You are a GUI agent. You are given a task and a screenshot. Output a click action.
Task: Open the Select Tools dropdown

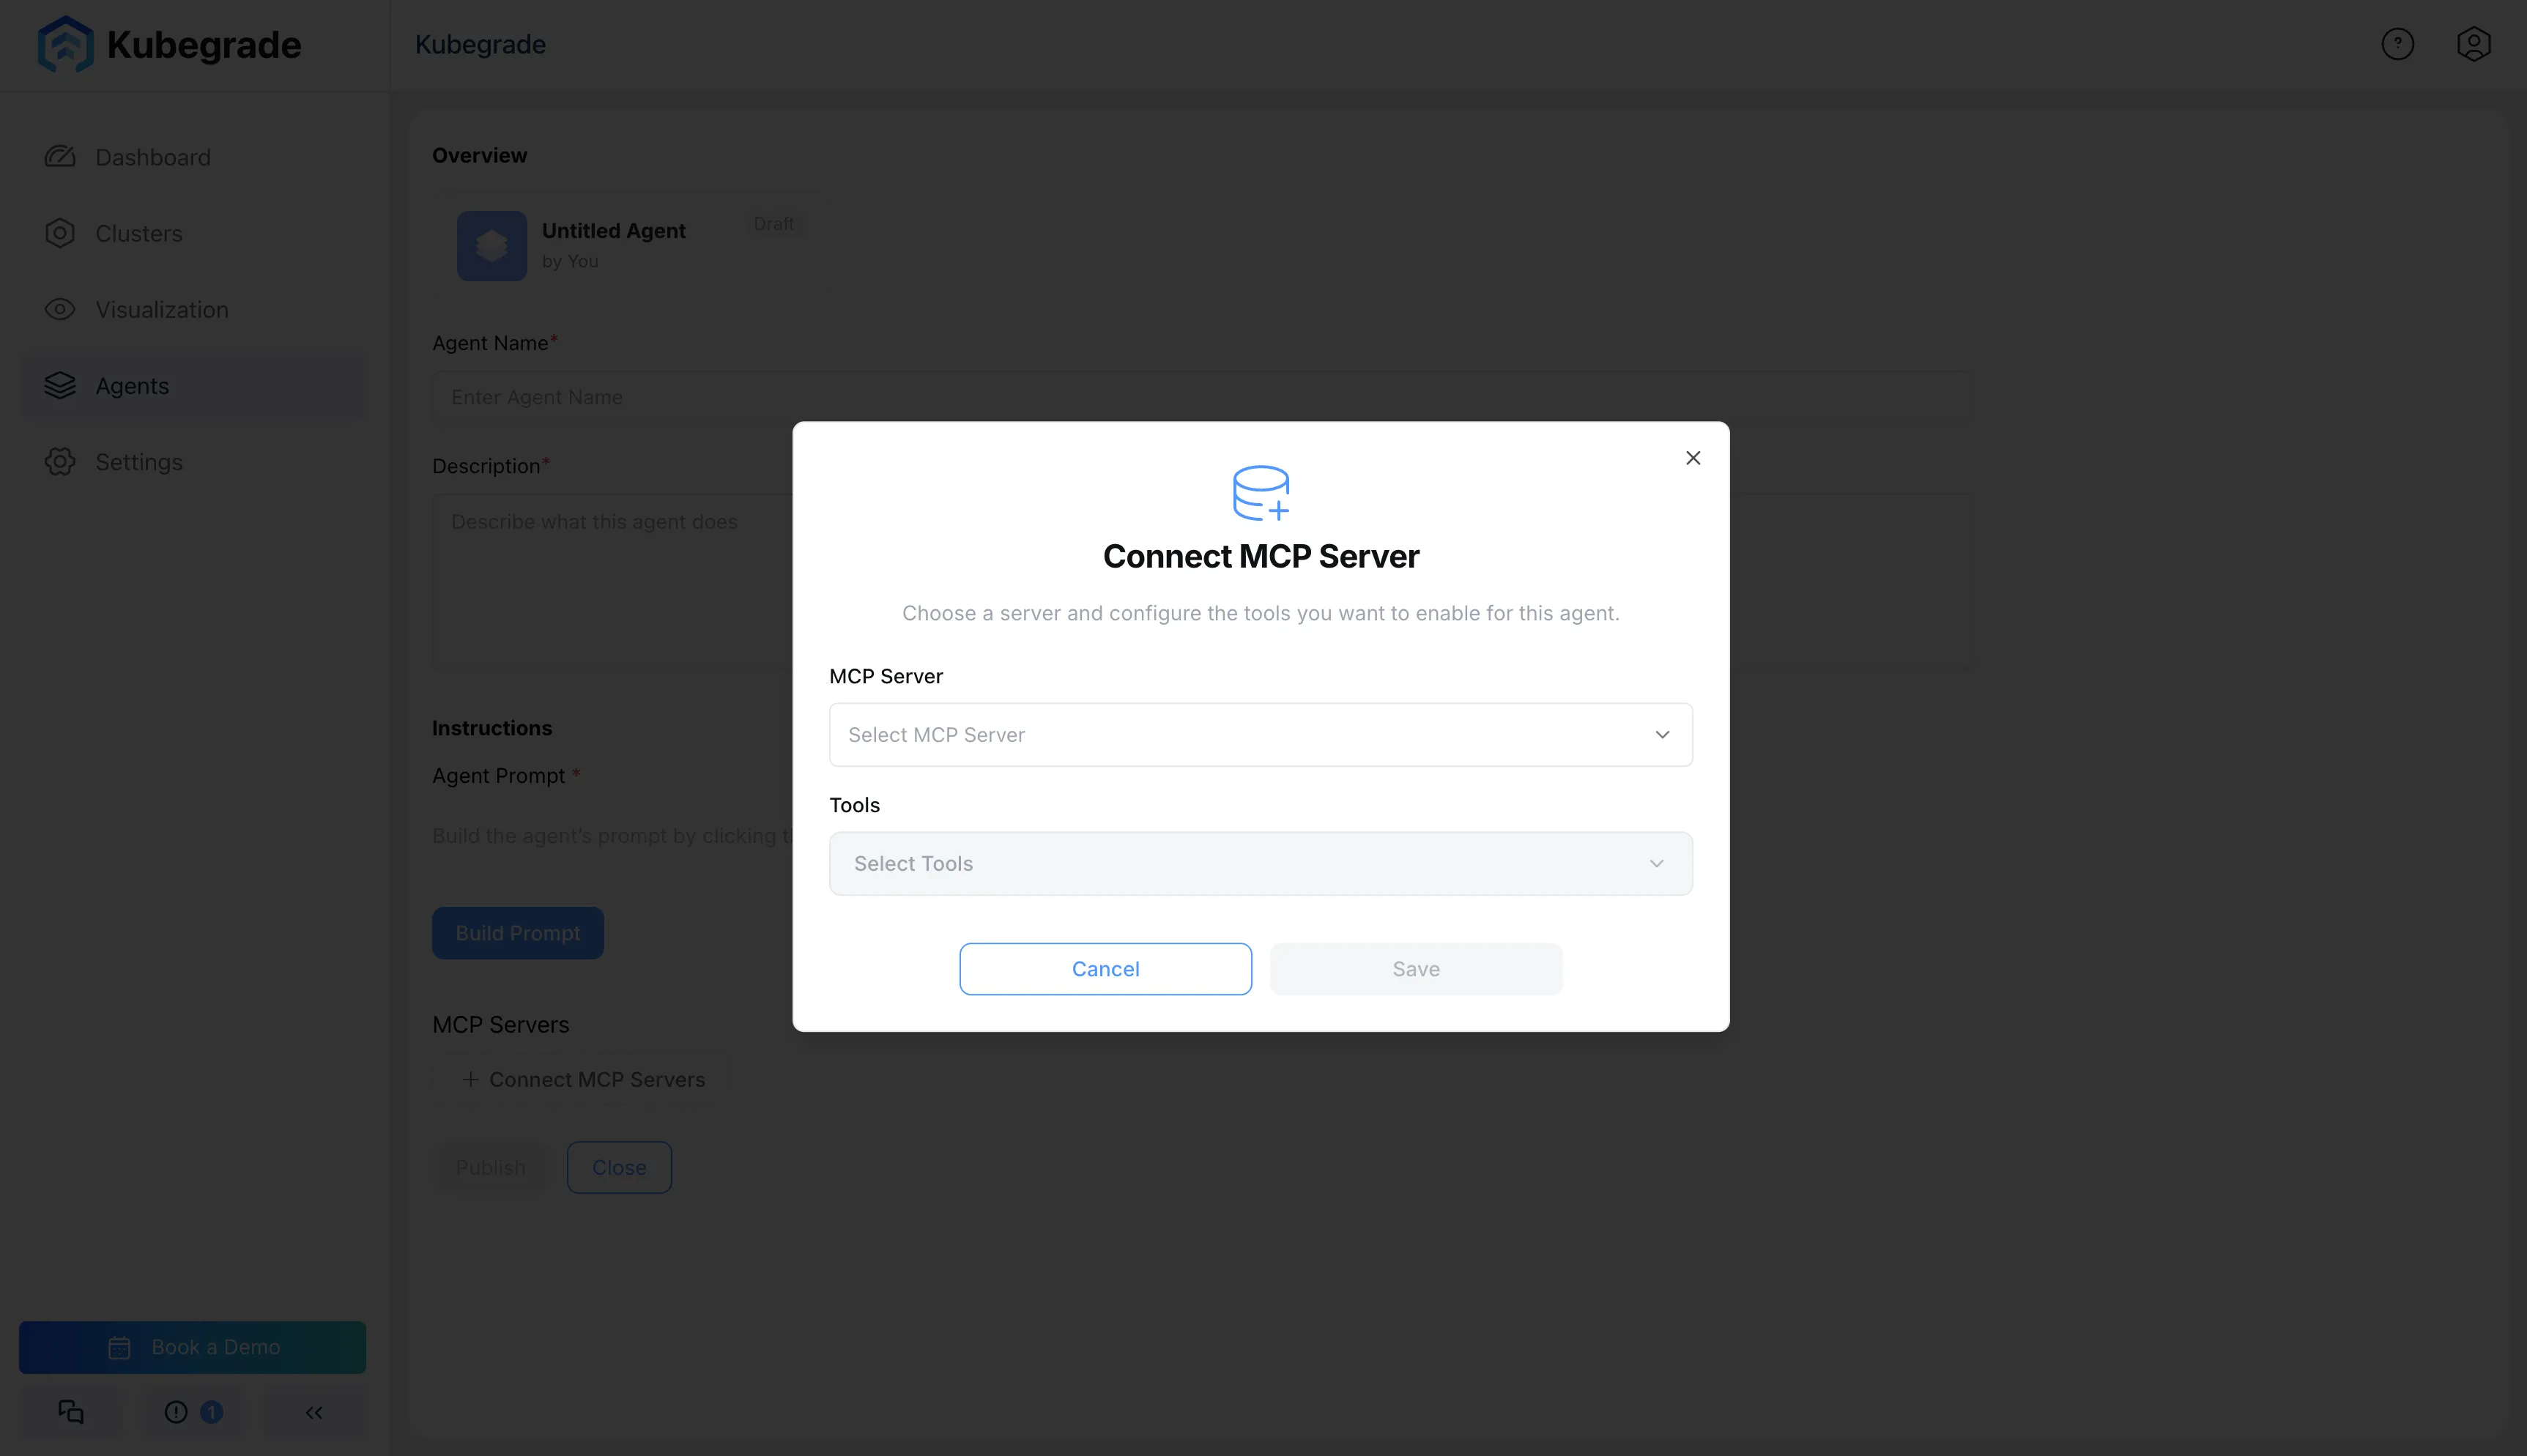[x=1260, y=863]
